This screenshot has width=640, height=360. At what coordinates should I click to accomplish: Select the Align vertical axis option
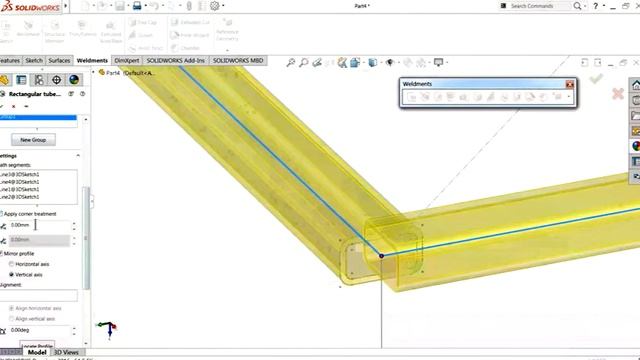[11, 319]
